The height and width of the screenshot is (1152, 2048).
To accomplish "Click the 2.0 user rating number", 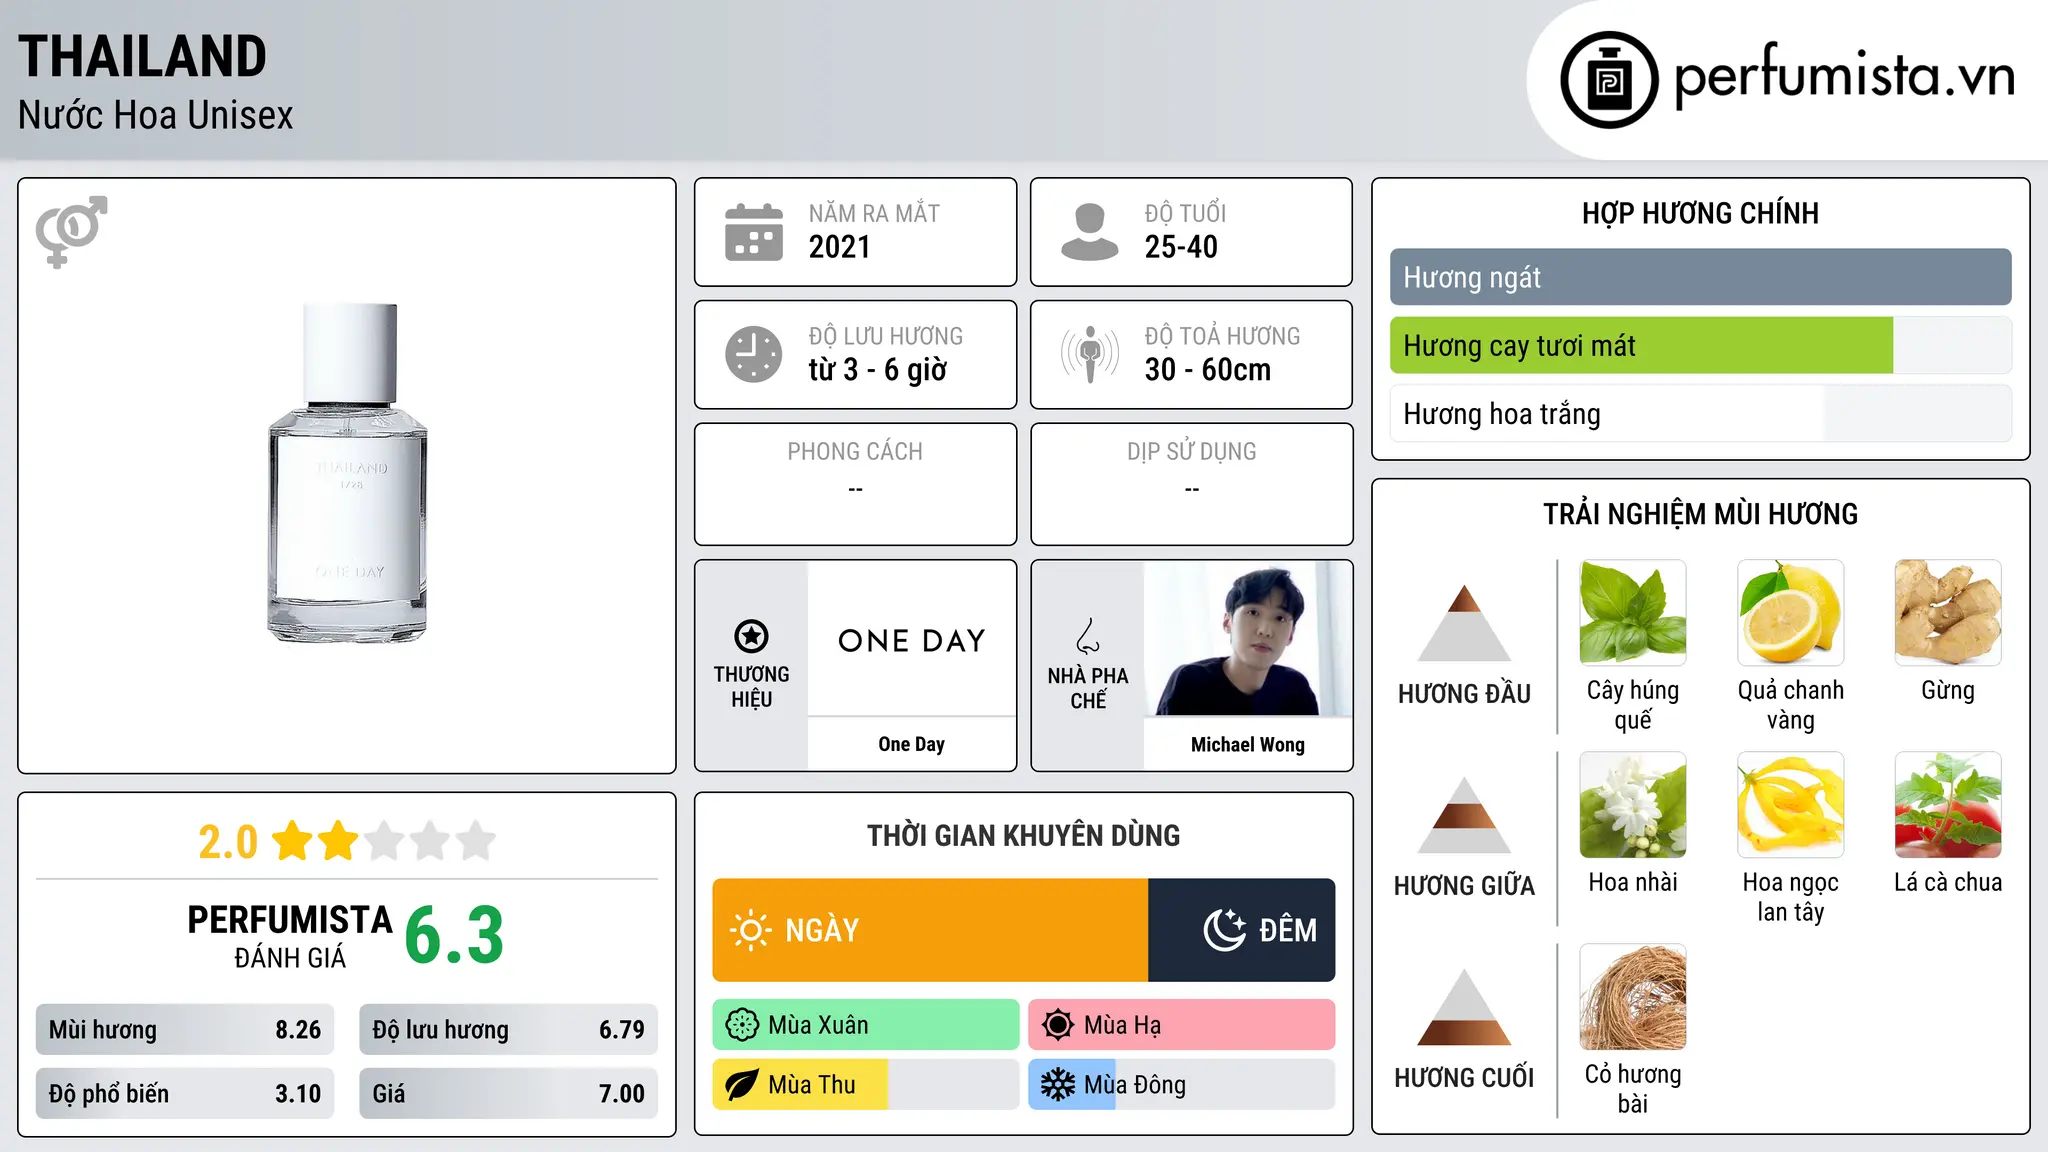I will pos(228,842).
